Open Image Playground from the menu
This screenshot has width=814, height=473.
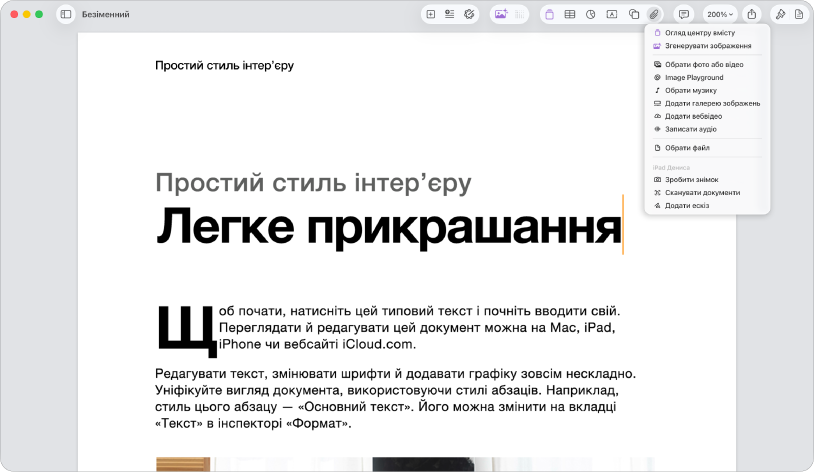pos(707,77)
